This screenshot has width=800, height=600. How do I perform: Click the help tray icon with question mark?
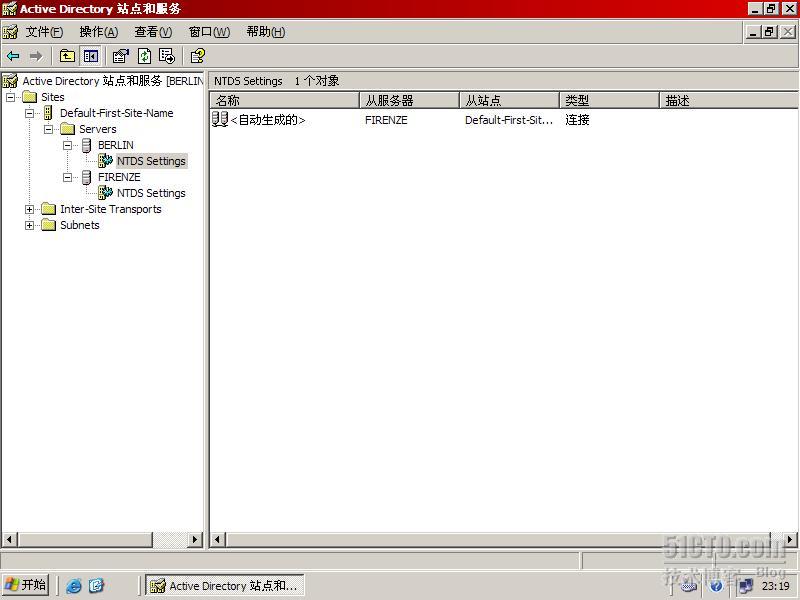(x=716, y=586)
